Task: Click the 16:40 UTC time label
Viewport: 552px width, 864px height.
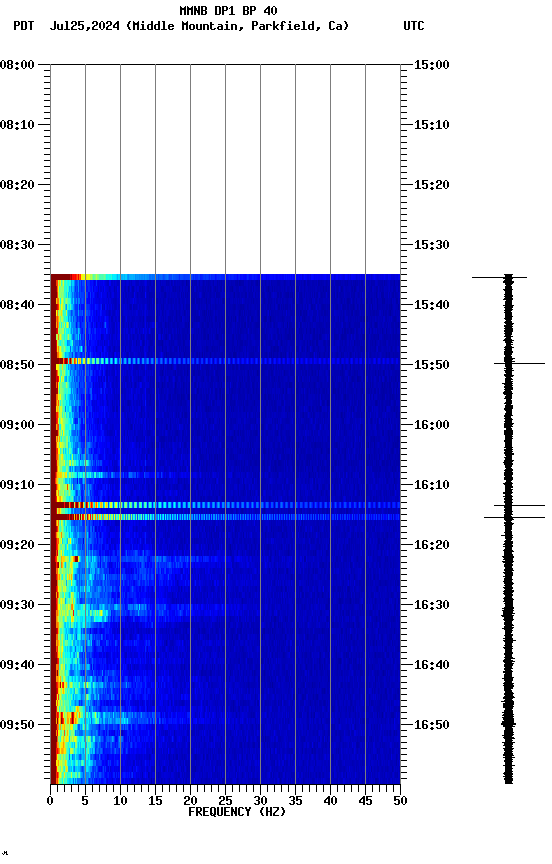Action: tap(432, 665)
